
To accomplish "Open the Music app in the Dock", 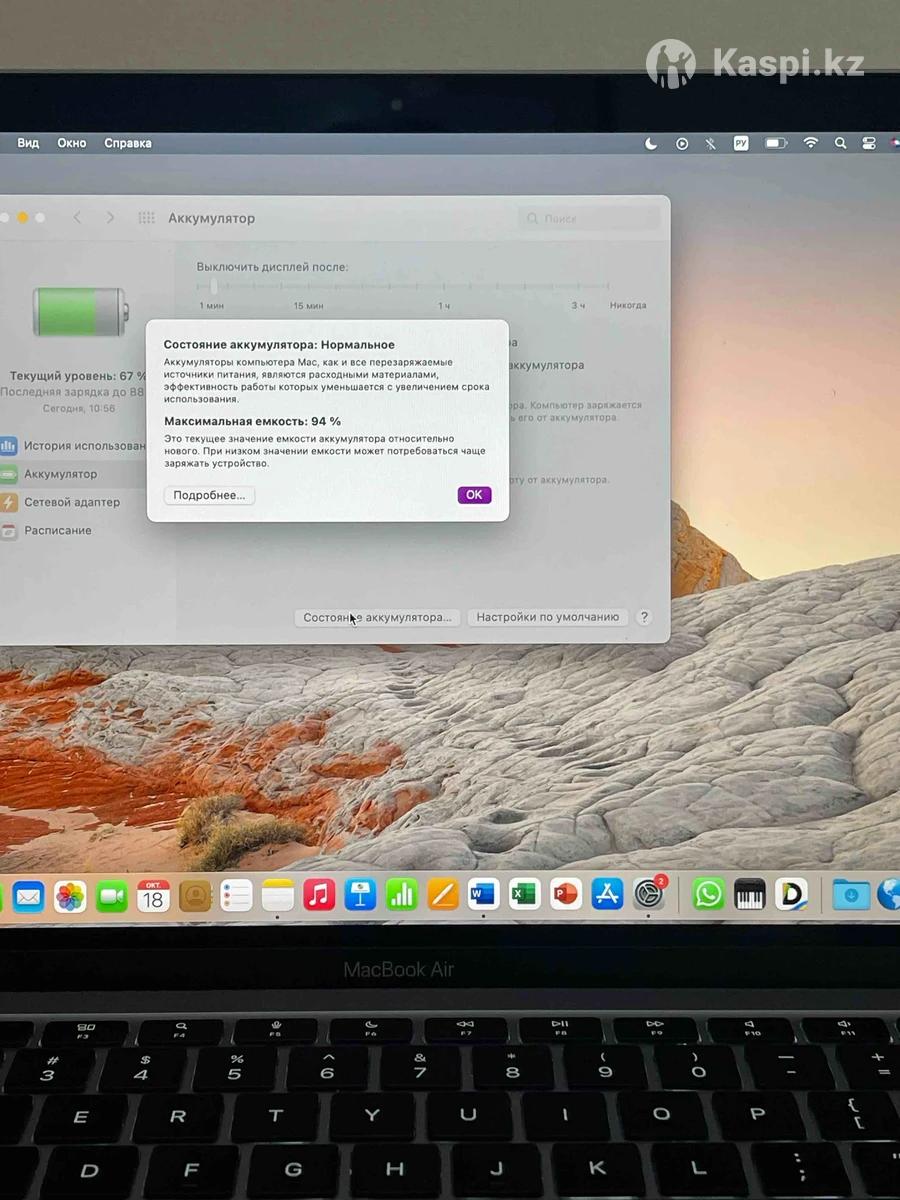I will (x=319, y=894).
